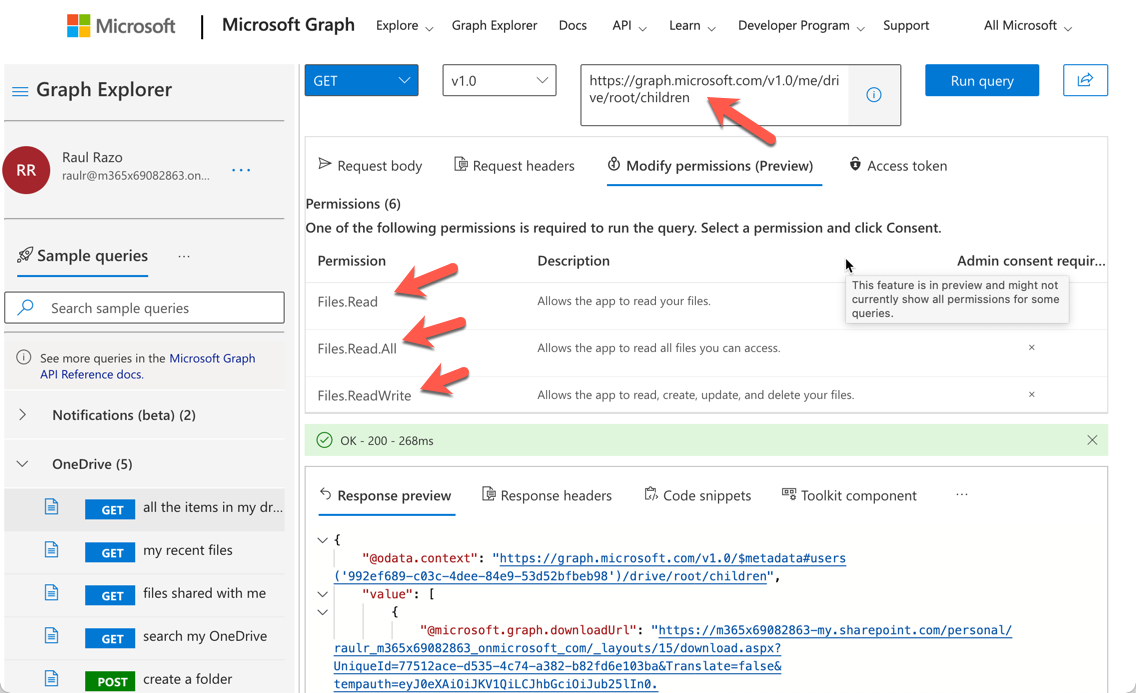
Task: Click document icon beside 'all the items in my dr...'
Action: point(51,506)
